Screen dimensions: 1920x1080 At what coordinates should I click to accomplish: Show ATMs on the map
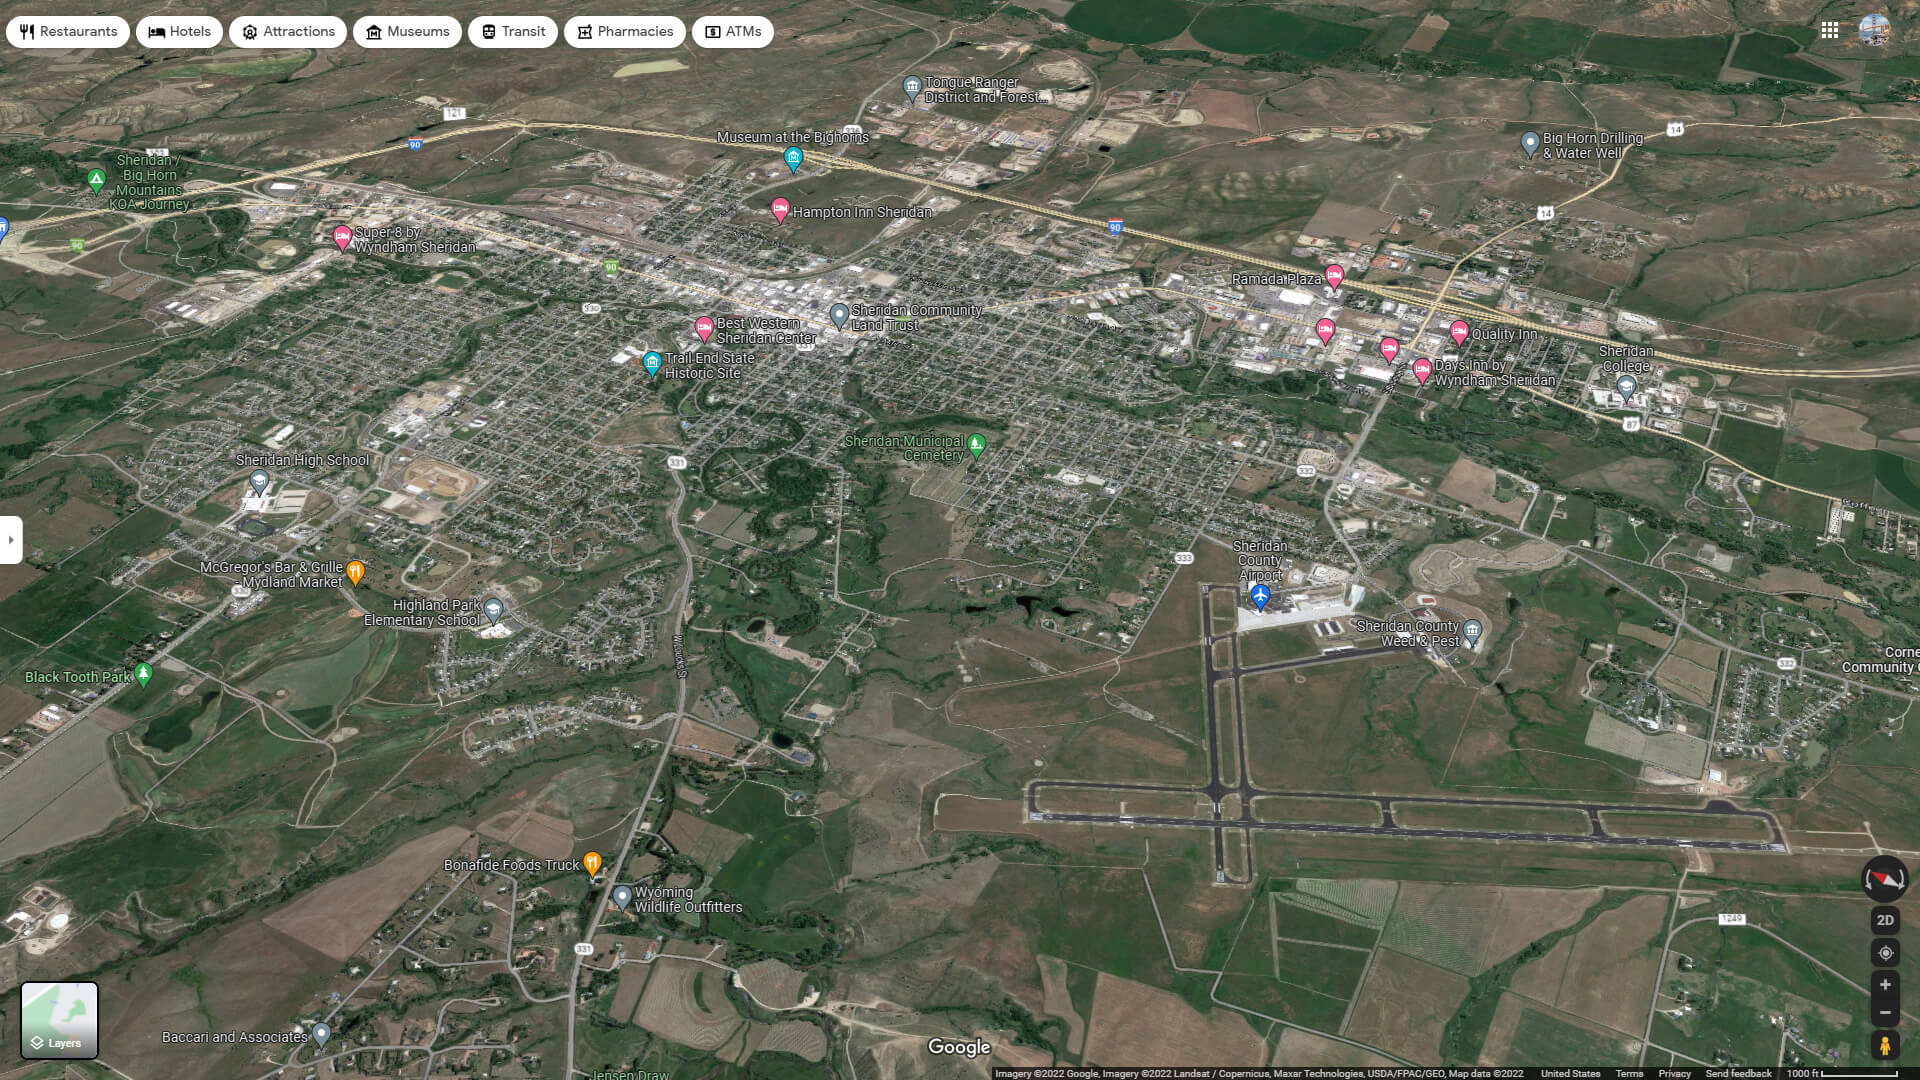pos(733,32)
